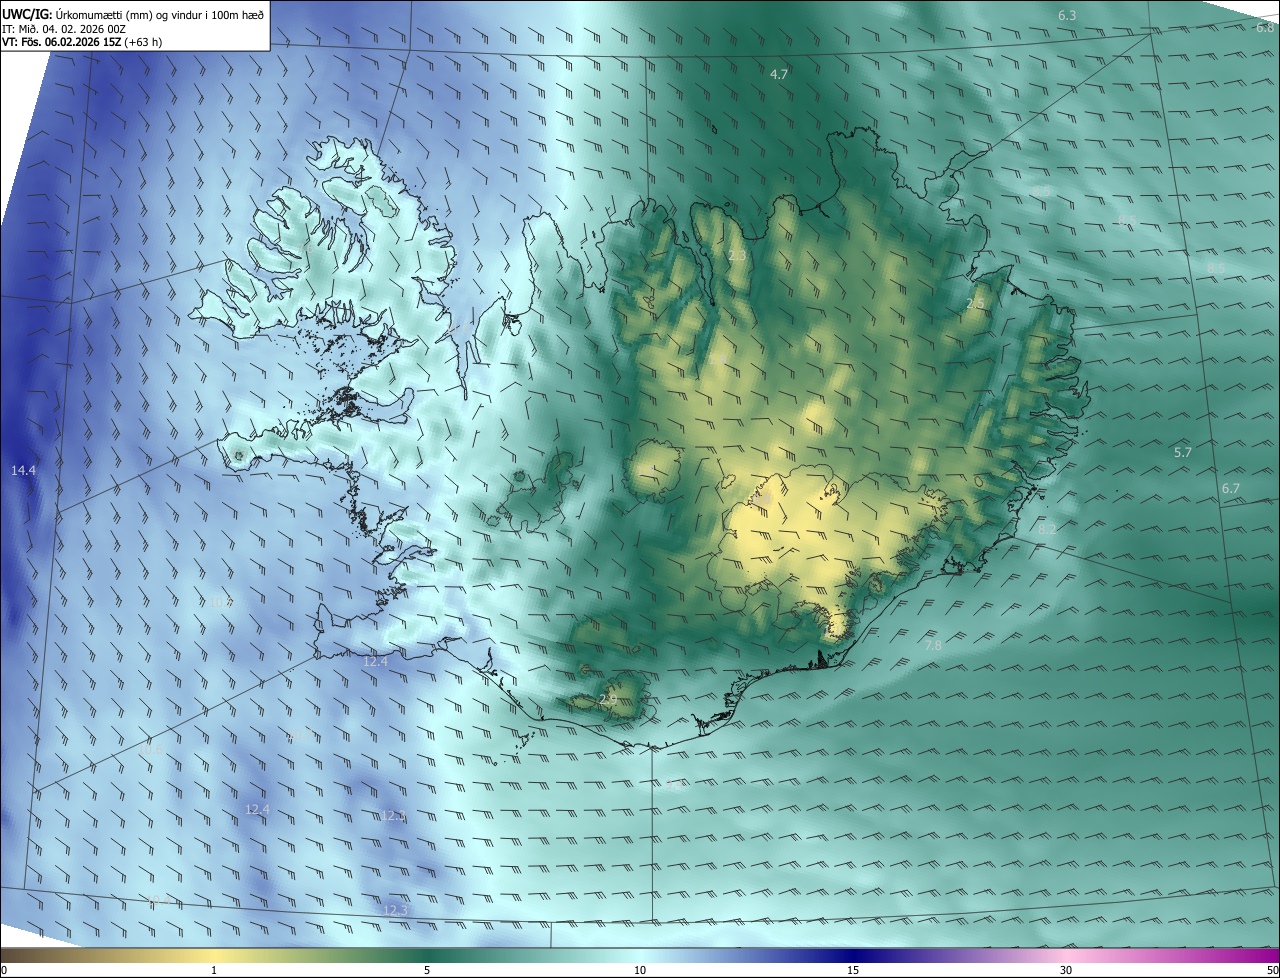1280x978 pixels.
Task: Click the map value label 14.4
Action: click(23, 471)
